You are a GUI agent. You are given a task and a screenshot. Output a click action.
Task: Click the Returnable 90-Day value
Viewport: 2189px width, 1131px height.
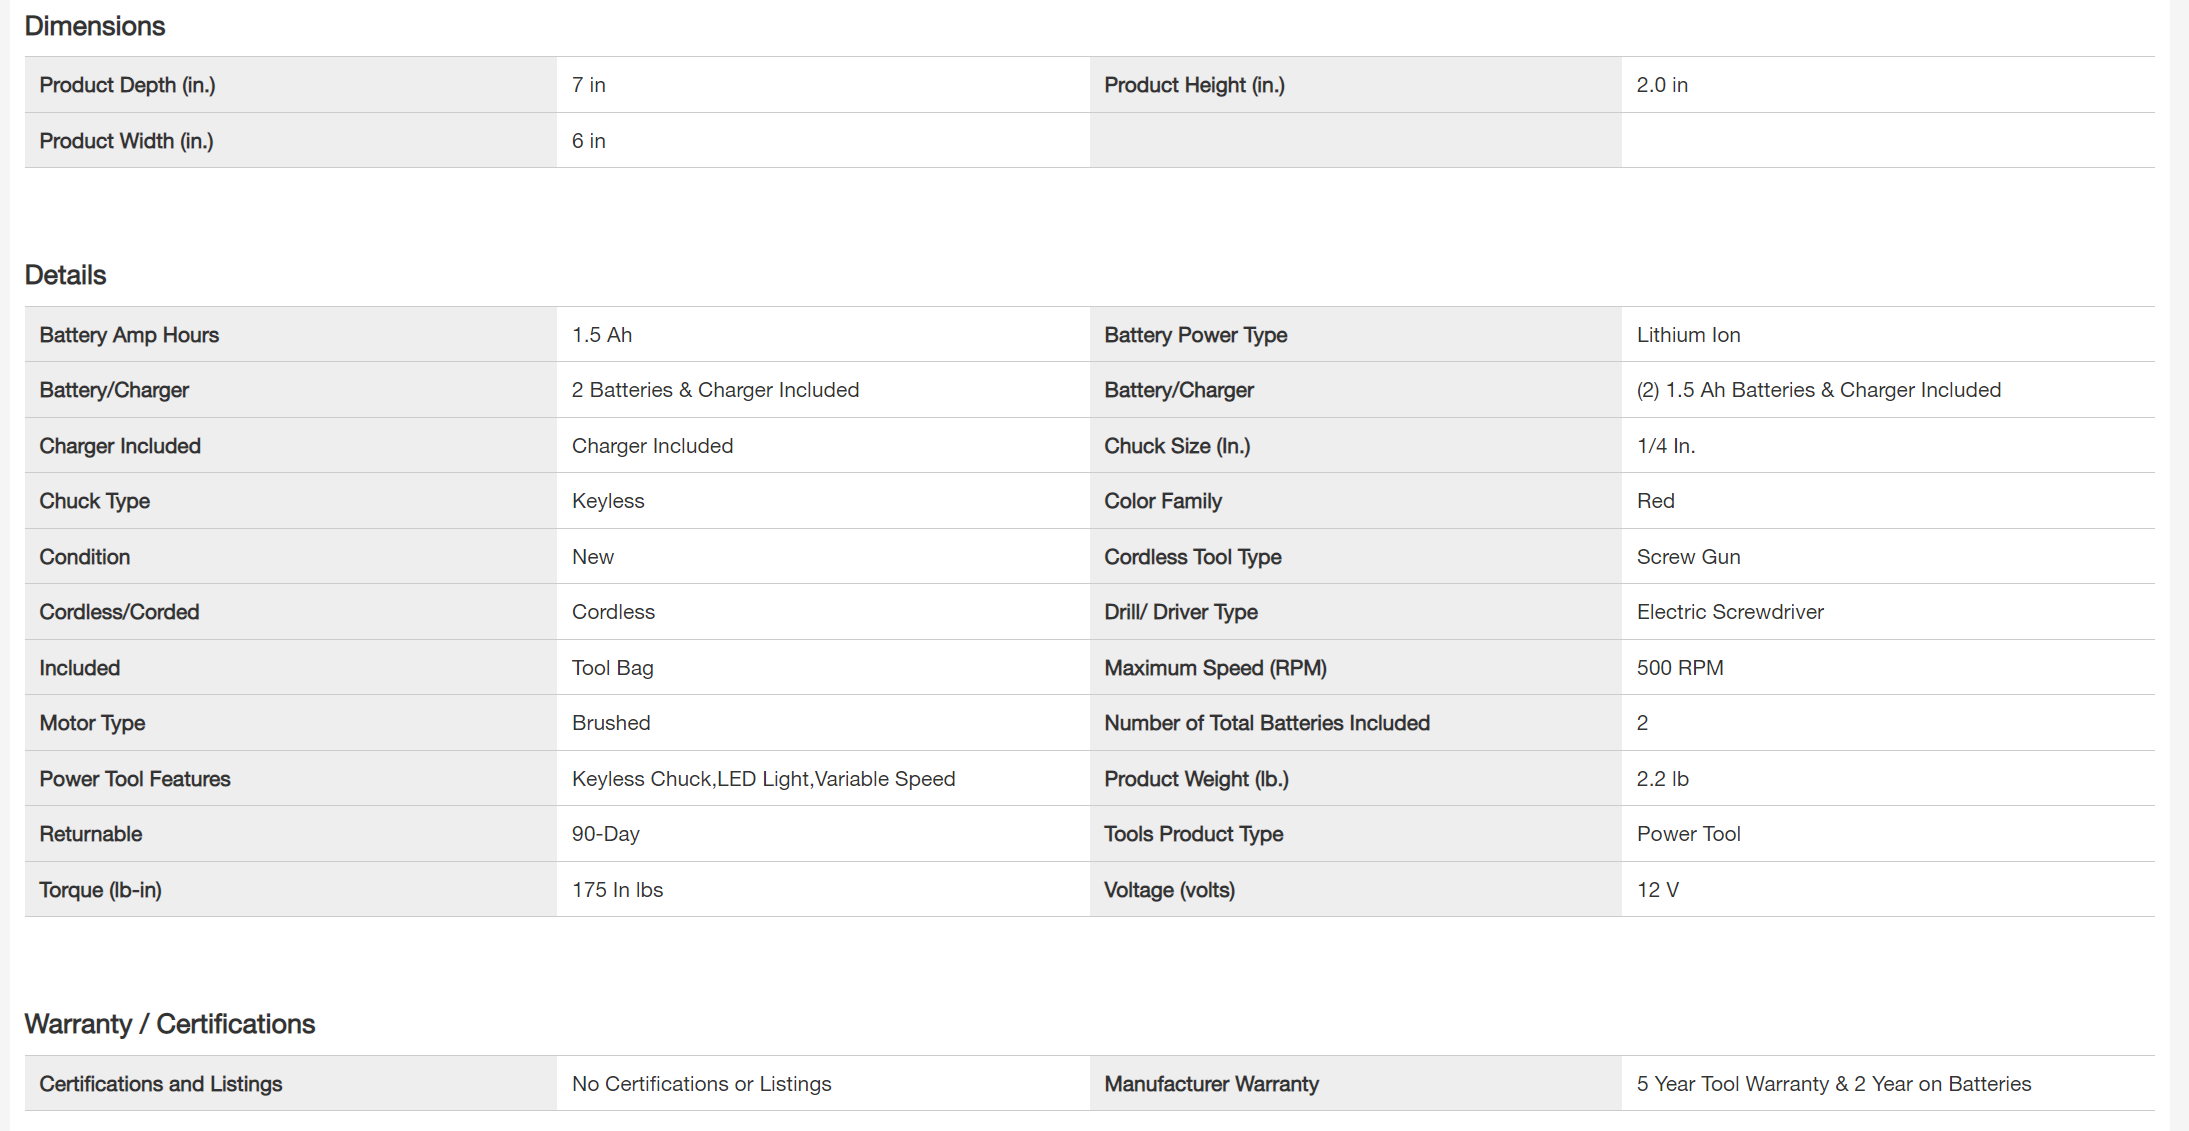[605, 834]
